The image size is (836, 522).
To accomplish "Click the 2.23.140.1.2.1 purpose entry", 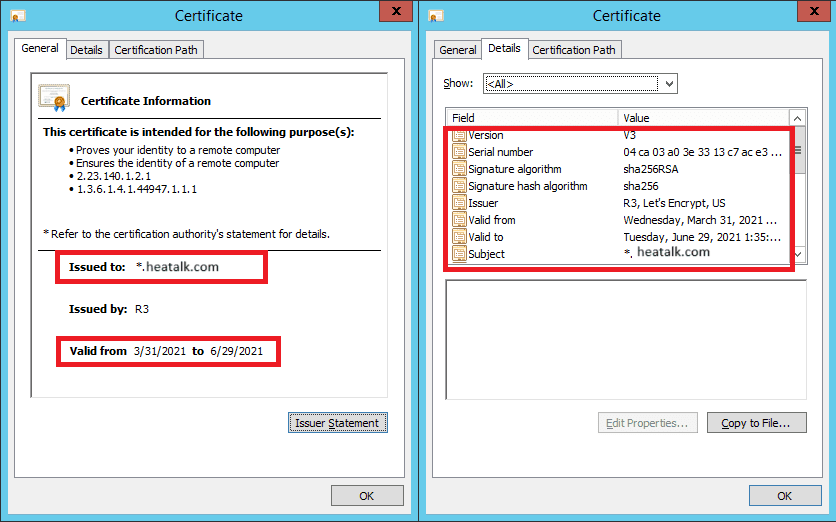I will pyautogui.click(x=114, y=176).
